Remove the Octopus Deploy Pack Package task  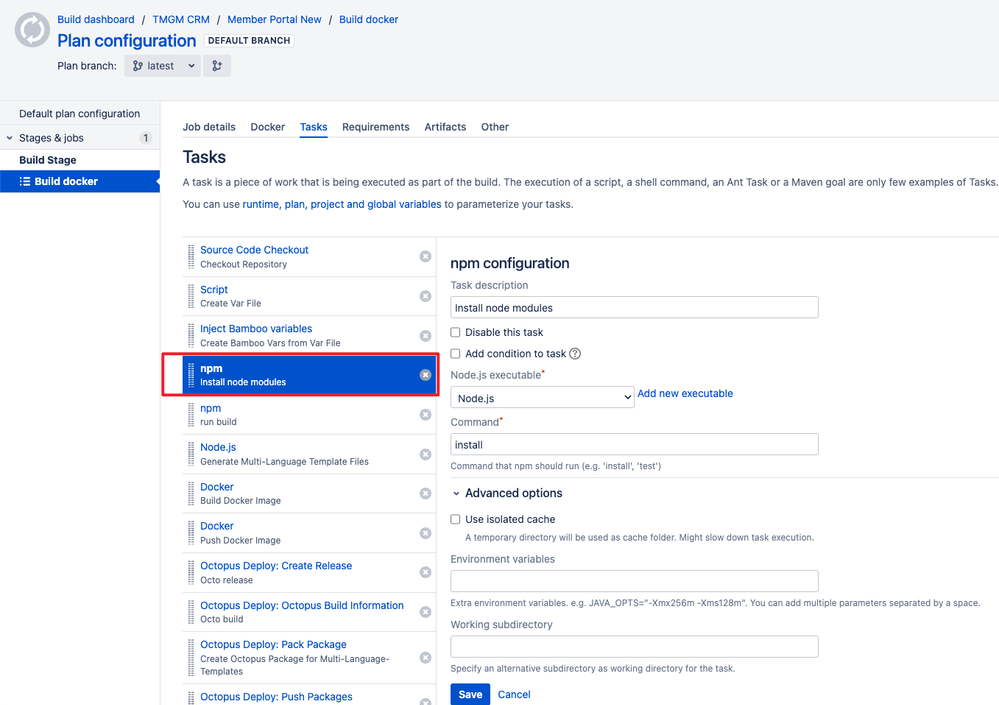point(426,657)
